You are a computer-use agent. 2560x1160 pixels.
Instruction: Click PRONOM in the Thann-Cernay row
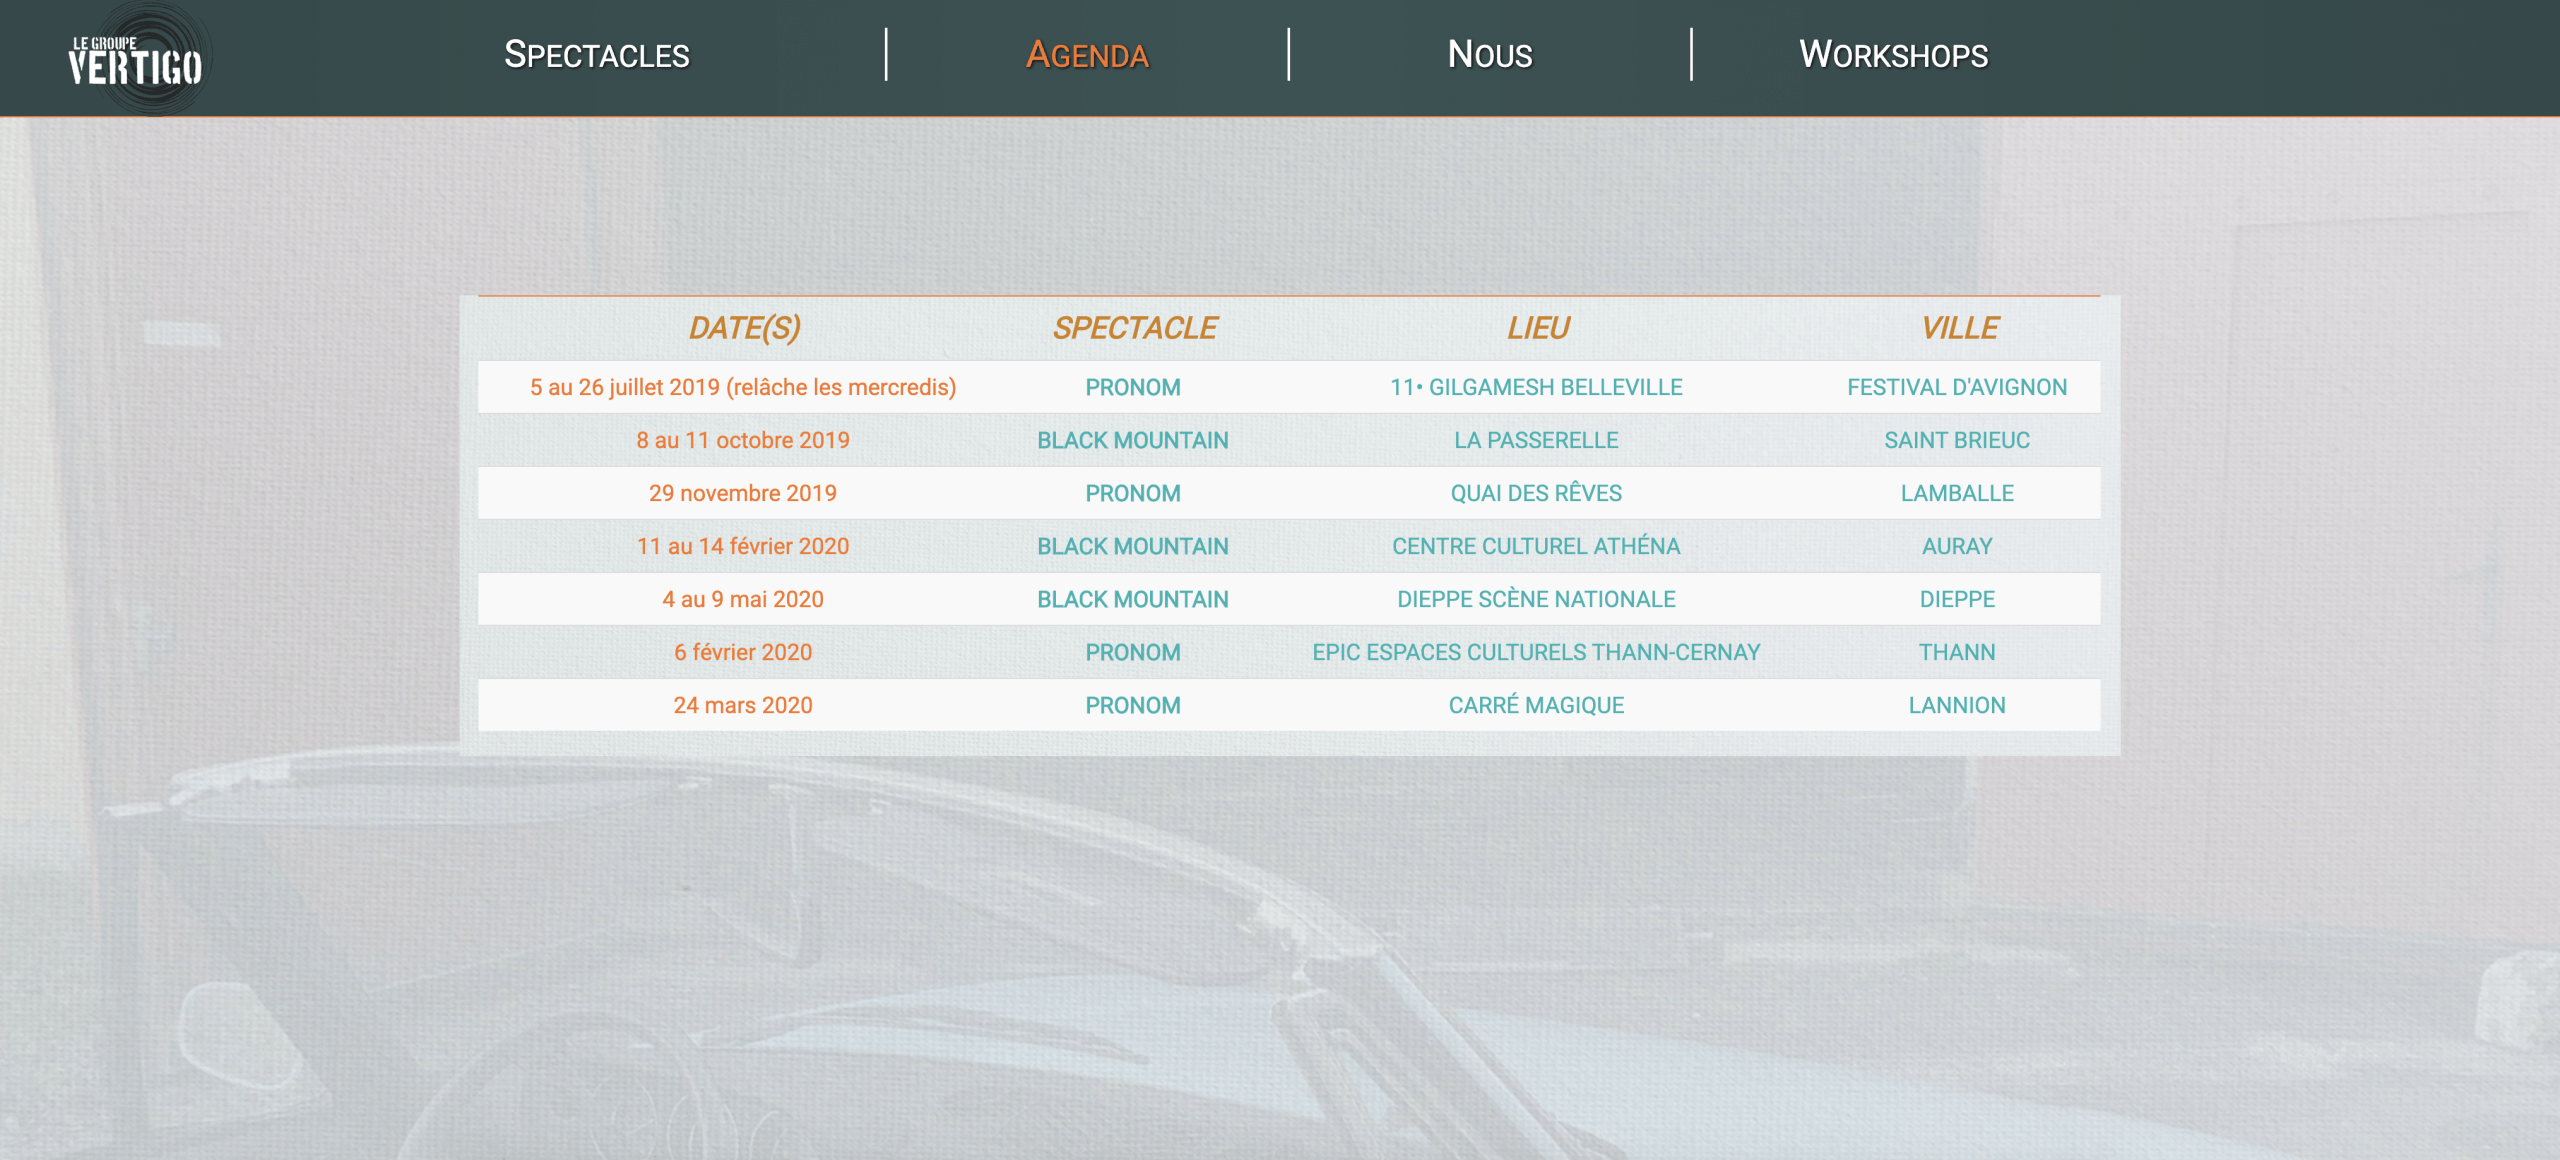click(x=1133, y=652)
